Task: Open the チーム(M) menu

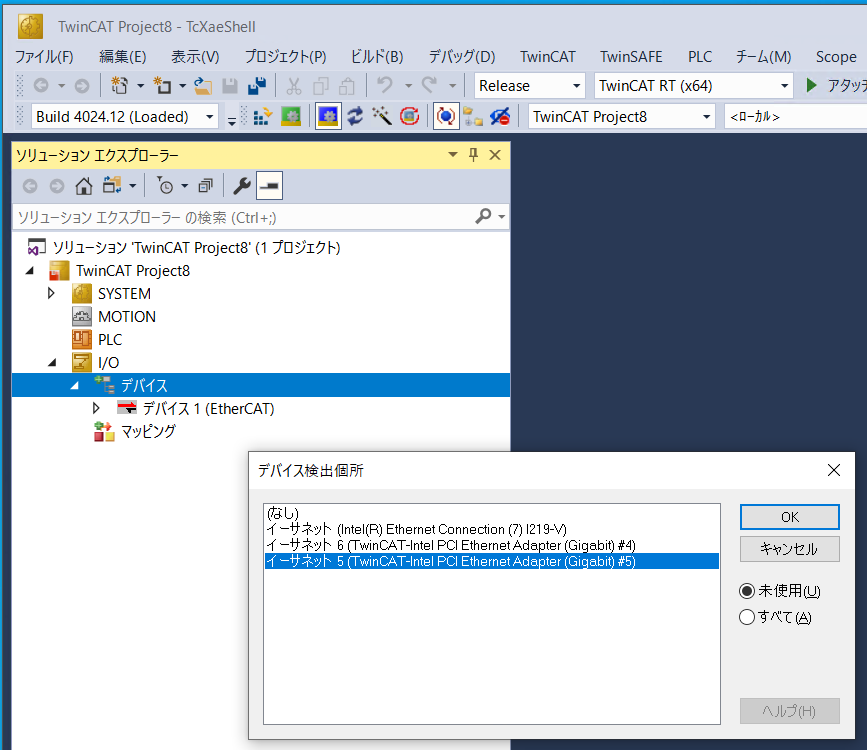Action: (763, 56)
